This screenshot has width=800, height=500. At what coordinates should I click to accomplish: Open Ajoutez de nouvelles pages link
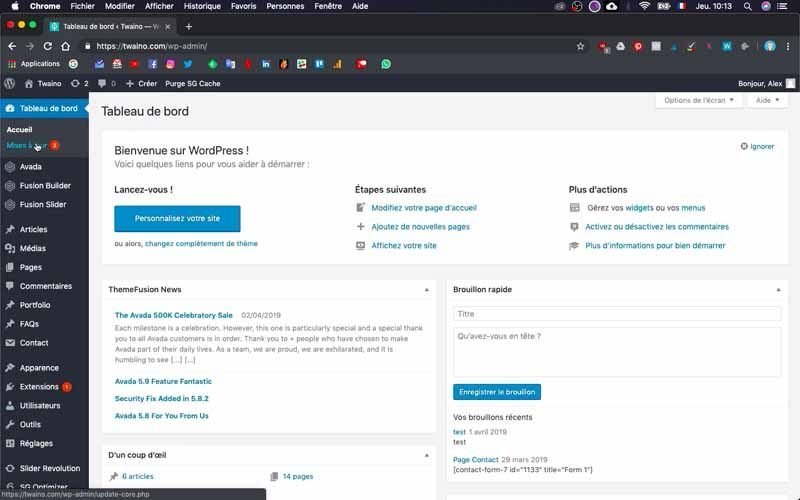point(420,227)
